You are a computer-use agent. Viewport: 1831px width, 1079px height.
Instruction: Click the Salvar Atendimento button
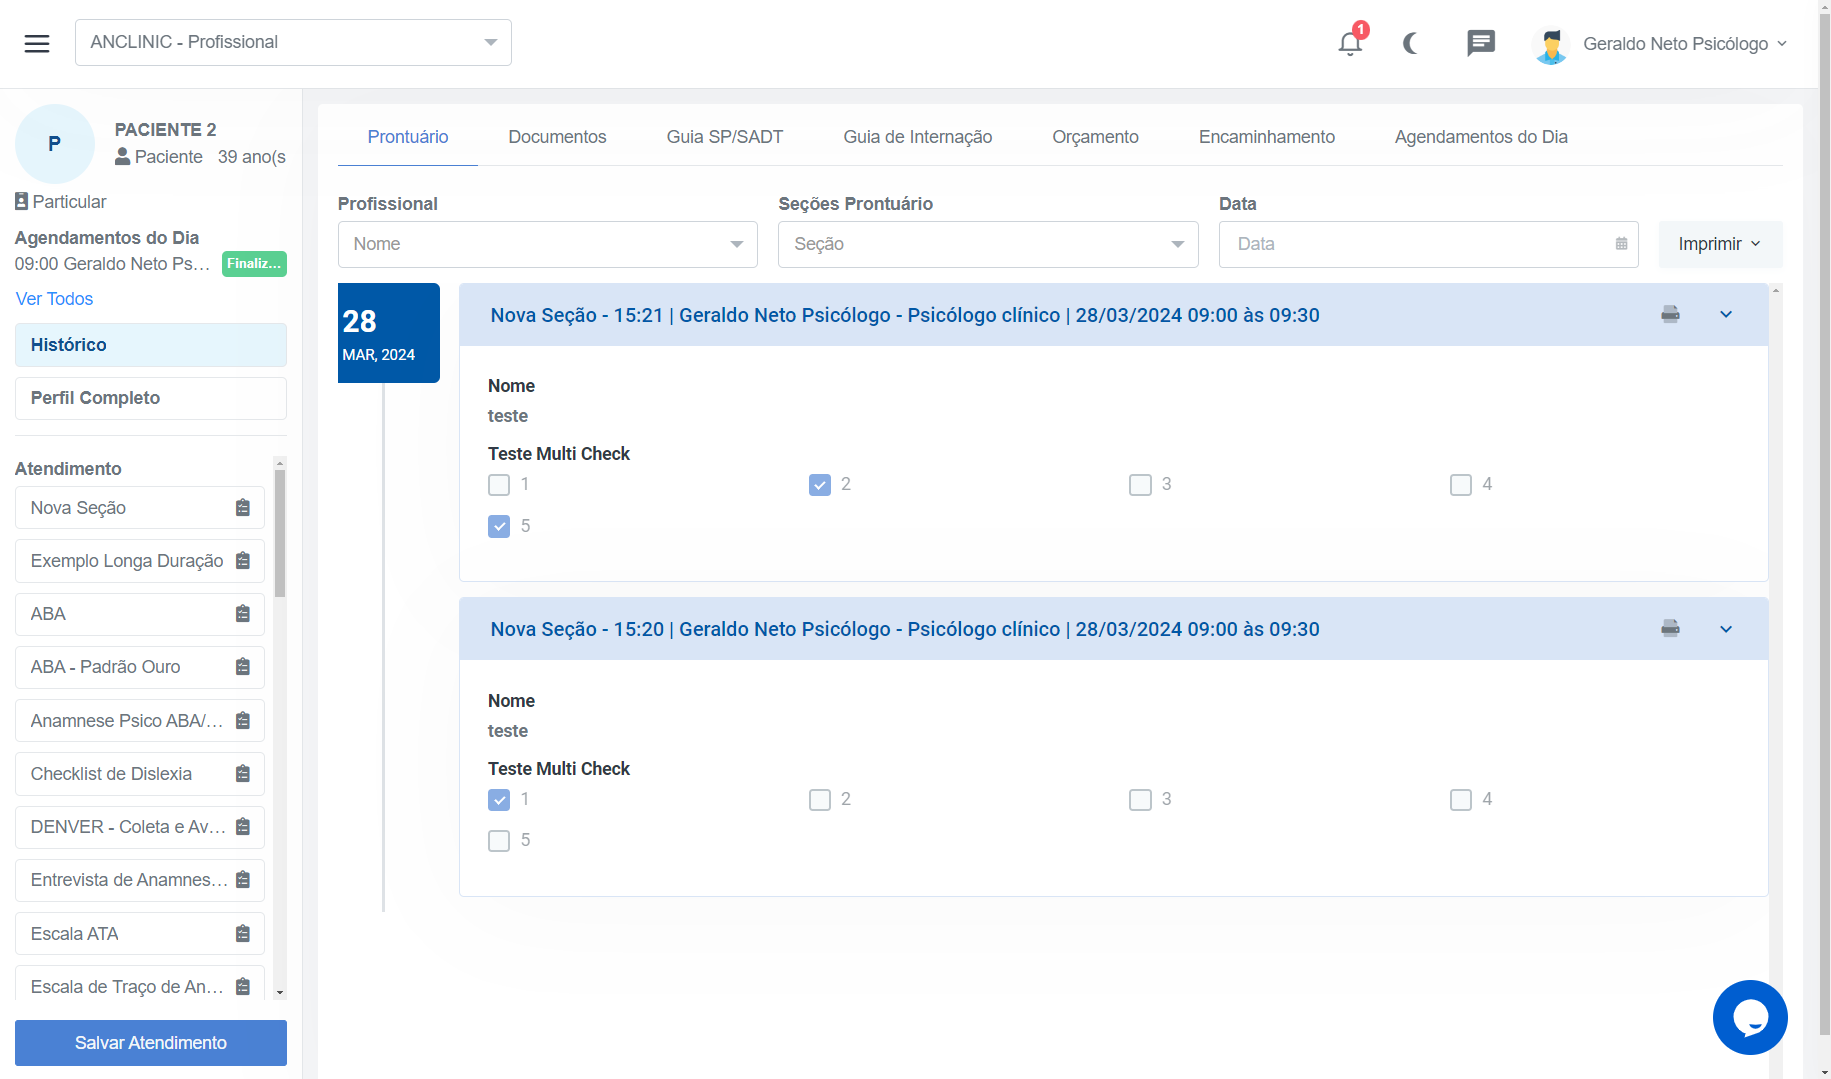151,1043
